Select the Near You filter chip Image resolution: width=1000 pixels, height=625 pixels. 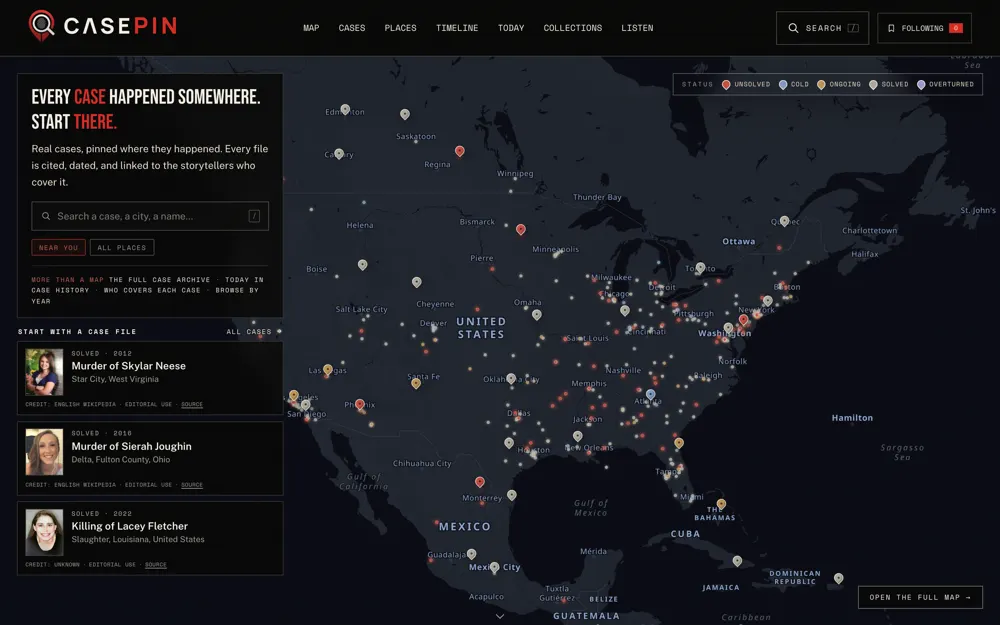(x=58, y=247)
